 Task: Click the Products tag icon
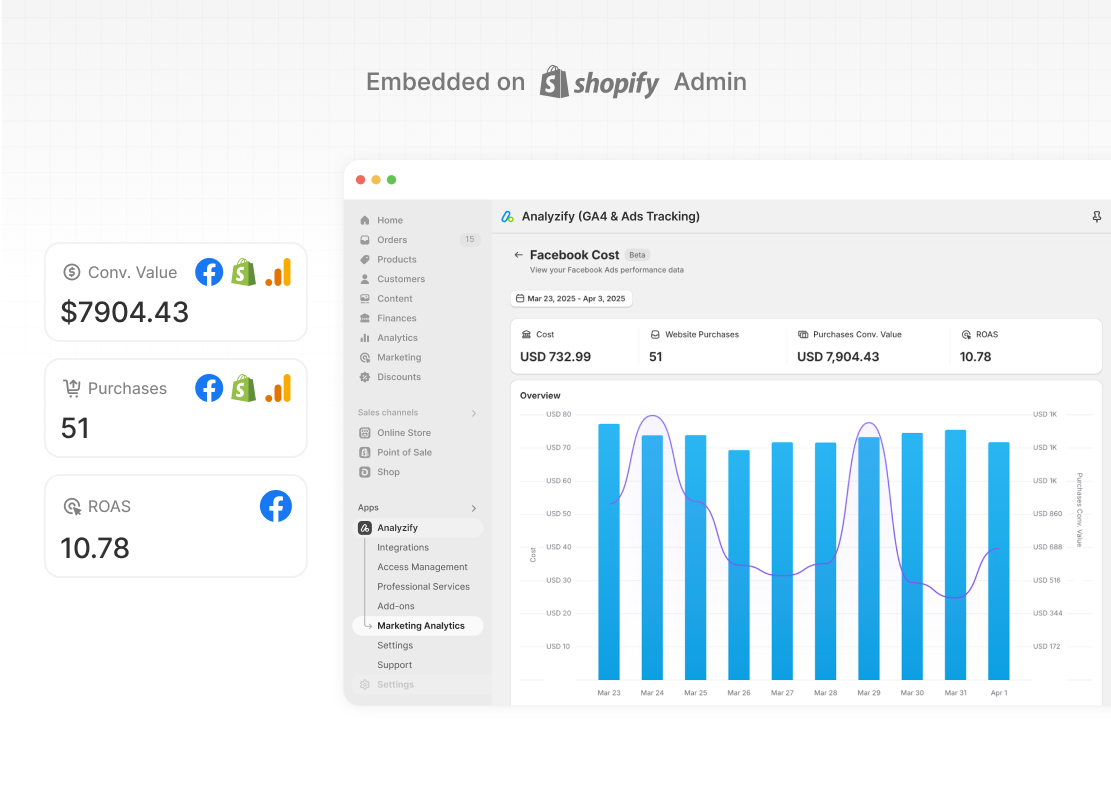365,259
